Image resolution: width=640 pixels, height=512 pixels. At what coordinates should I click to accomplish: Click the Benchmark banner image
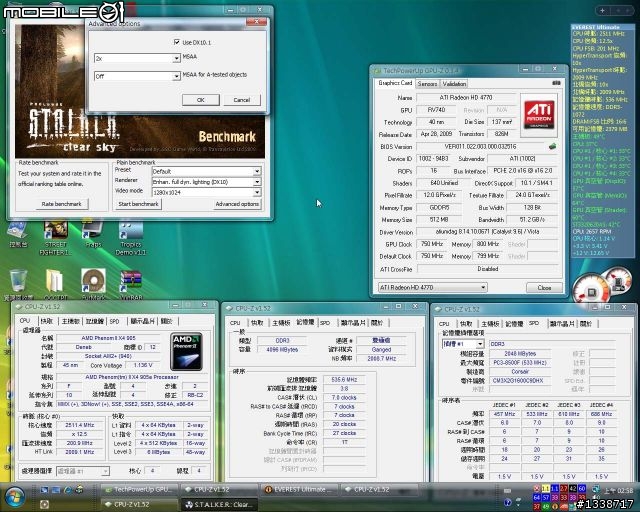[140, 92]
